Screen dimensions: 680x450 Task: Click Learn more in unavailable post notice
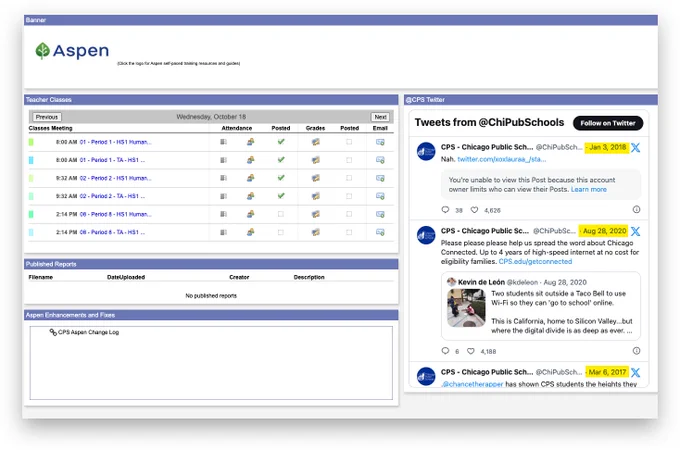point(588,189)
